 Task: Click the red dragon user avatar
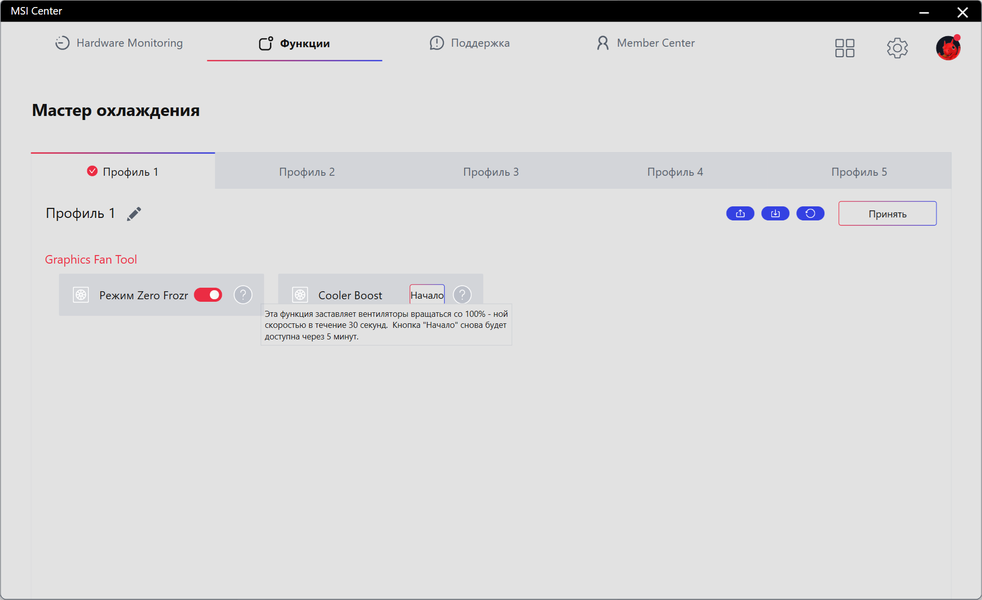[948, 48]
